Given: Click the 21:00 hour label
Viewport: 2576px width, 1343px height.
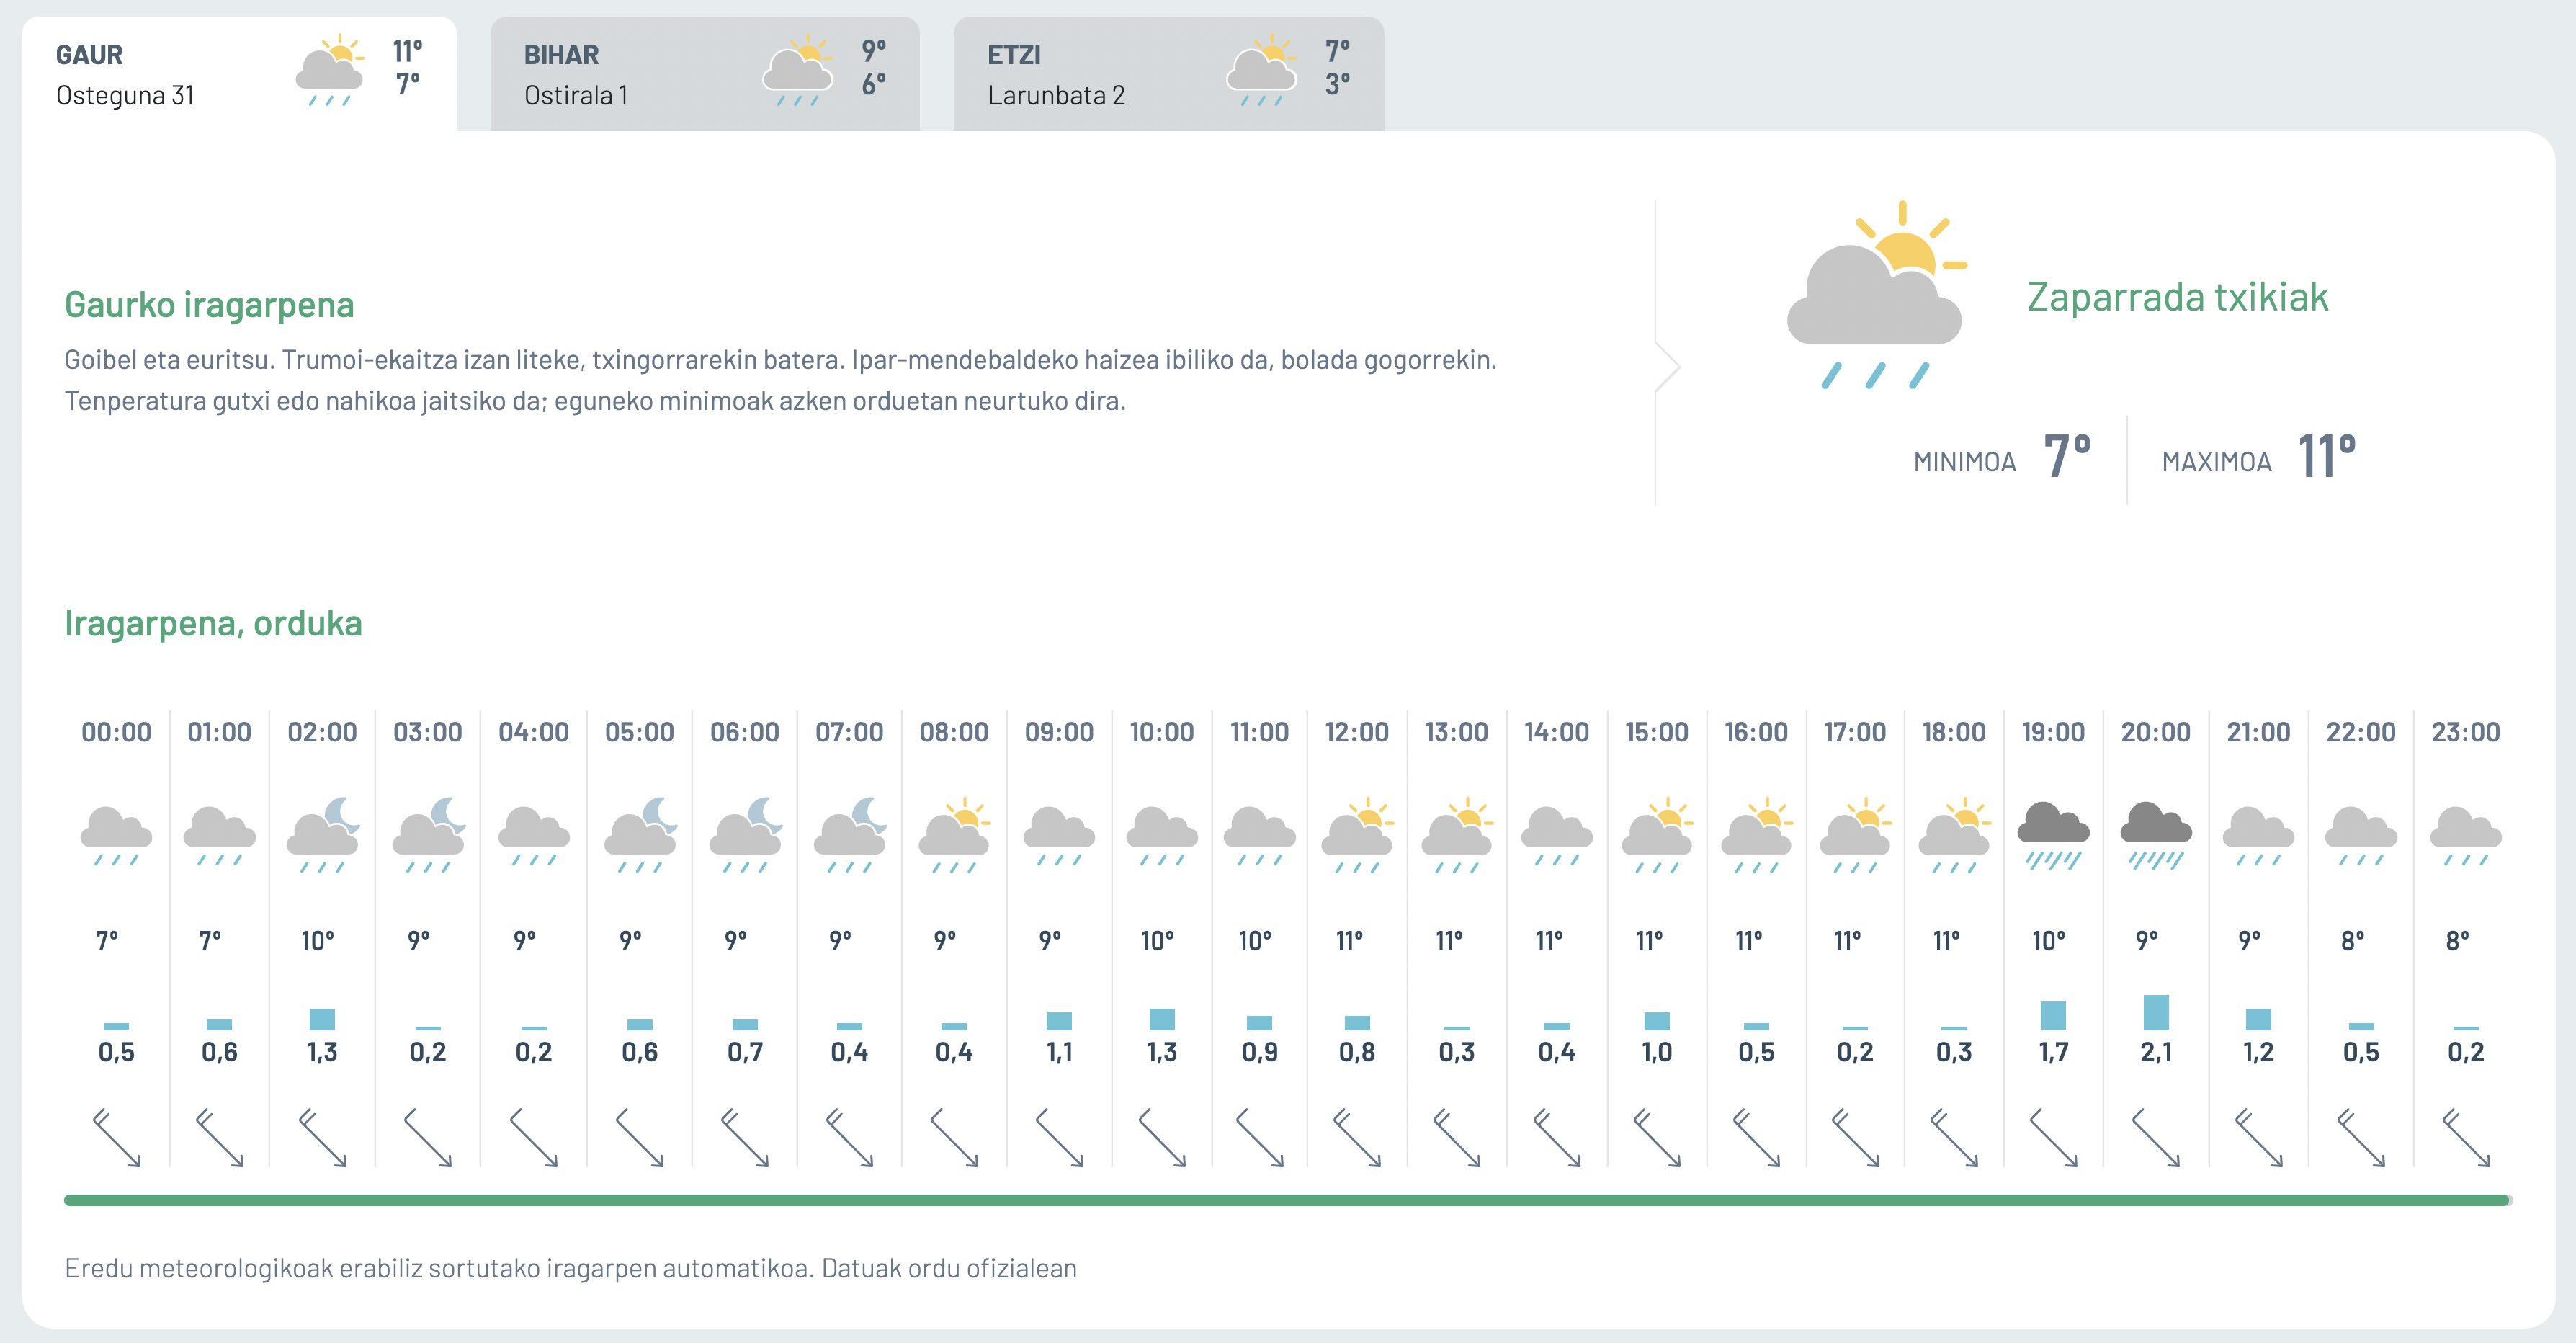Looking at the screenshot, I should click(x=2258, y=732).
